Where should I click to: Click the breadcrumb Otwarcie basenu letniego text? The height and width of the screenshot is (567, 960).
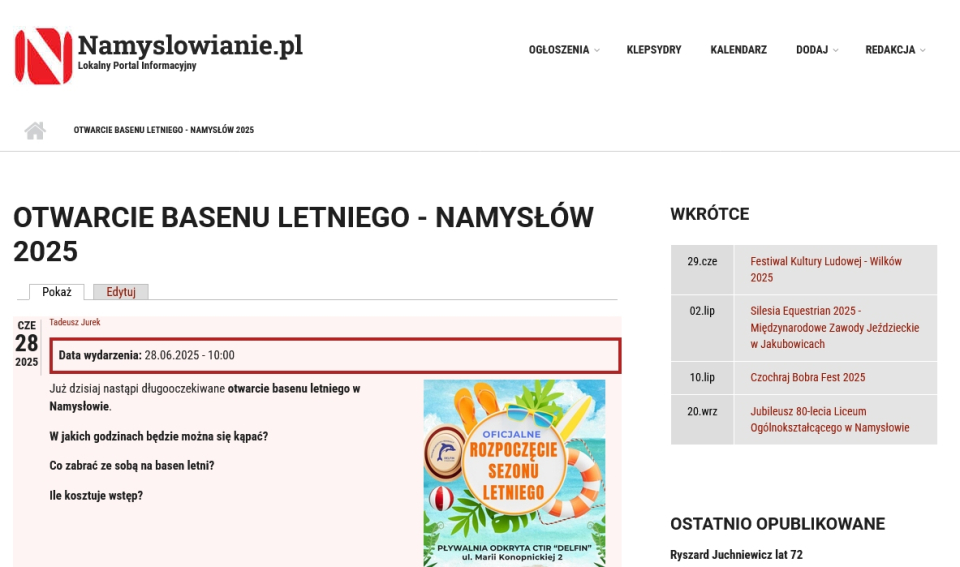(163, 130)
